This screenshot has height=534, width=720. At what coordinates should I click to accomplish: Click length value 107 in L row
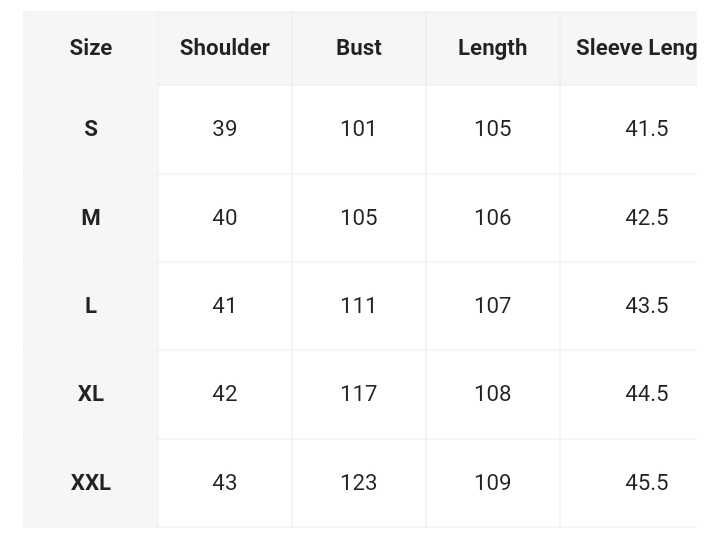pos(492,305)
